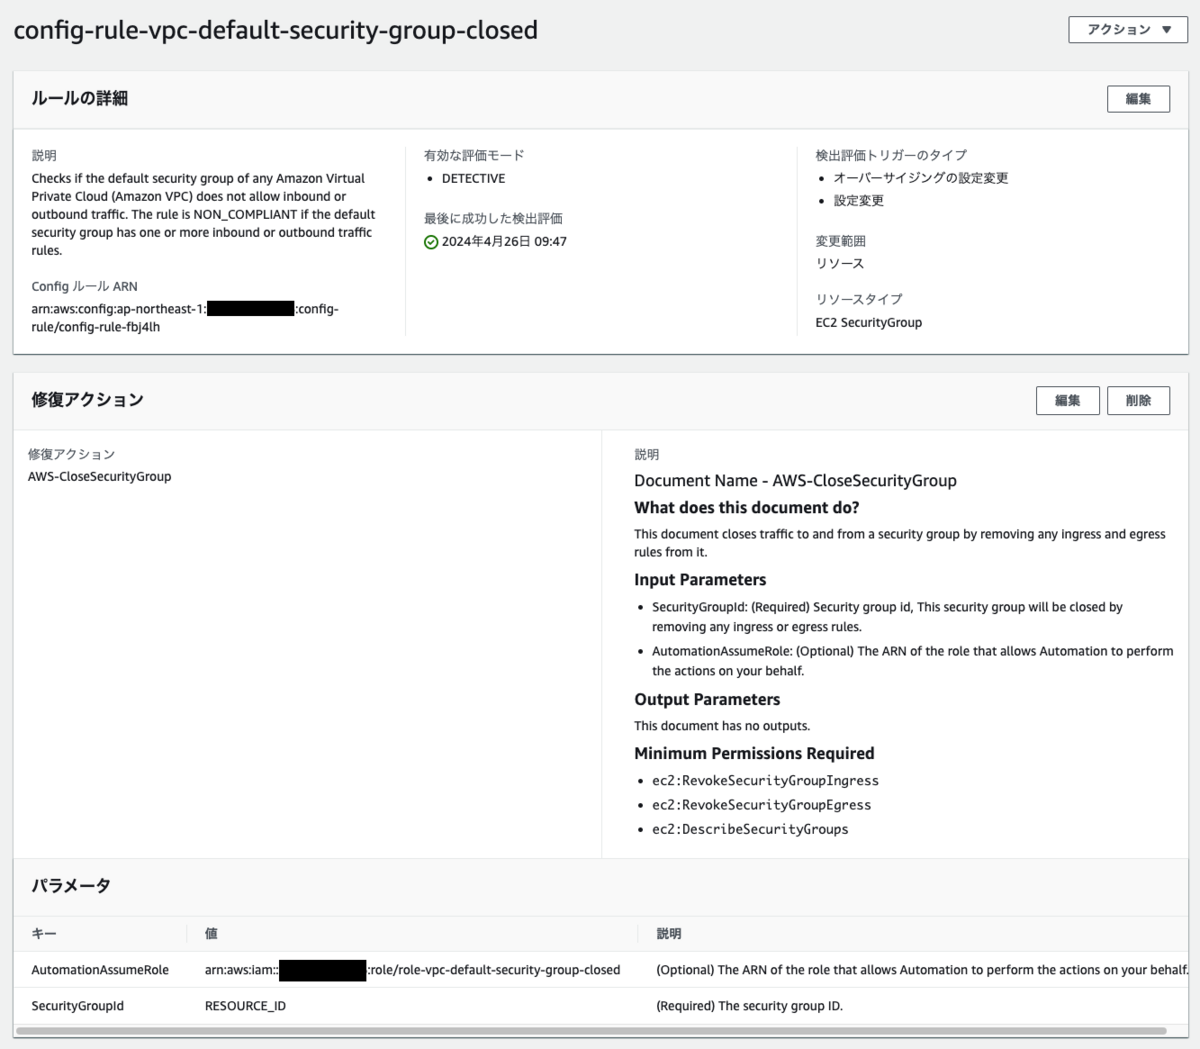The image size is (1200, 1049).
Task: Click the 値 column header
Action: coord(211,934)
